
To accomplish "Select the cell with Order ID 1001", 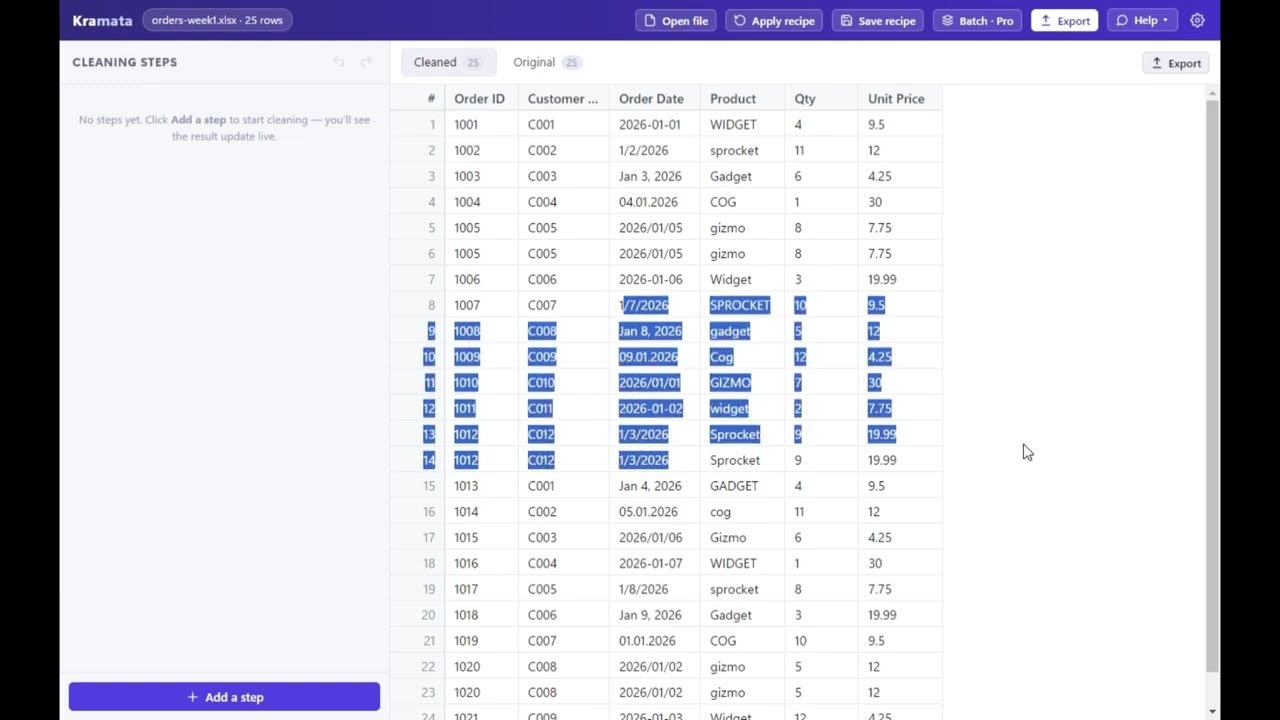I will point(481,124).
